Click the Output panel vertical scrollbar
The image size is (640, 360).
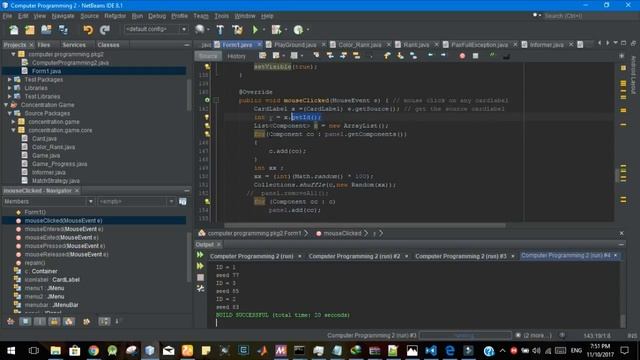pos(622,320)
